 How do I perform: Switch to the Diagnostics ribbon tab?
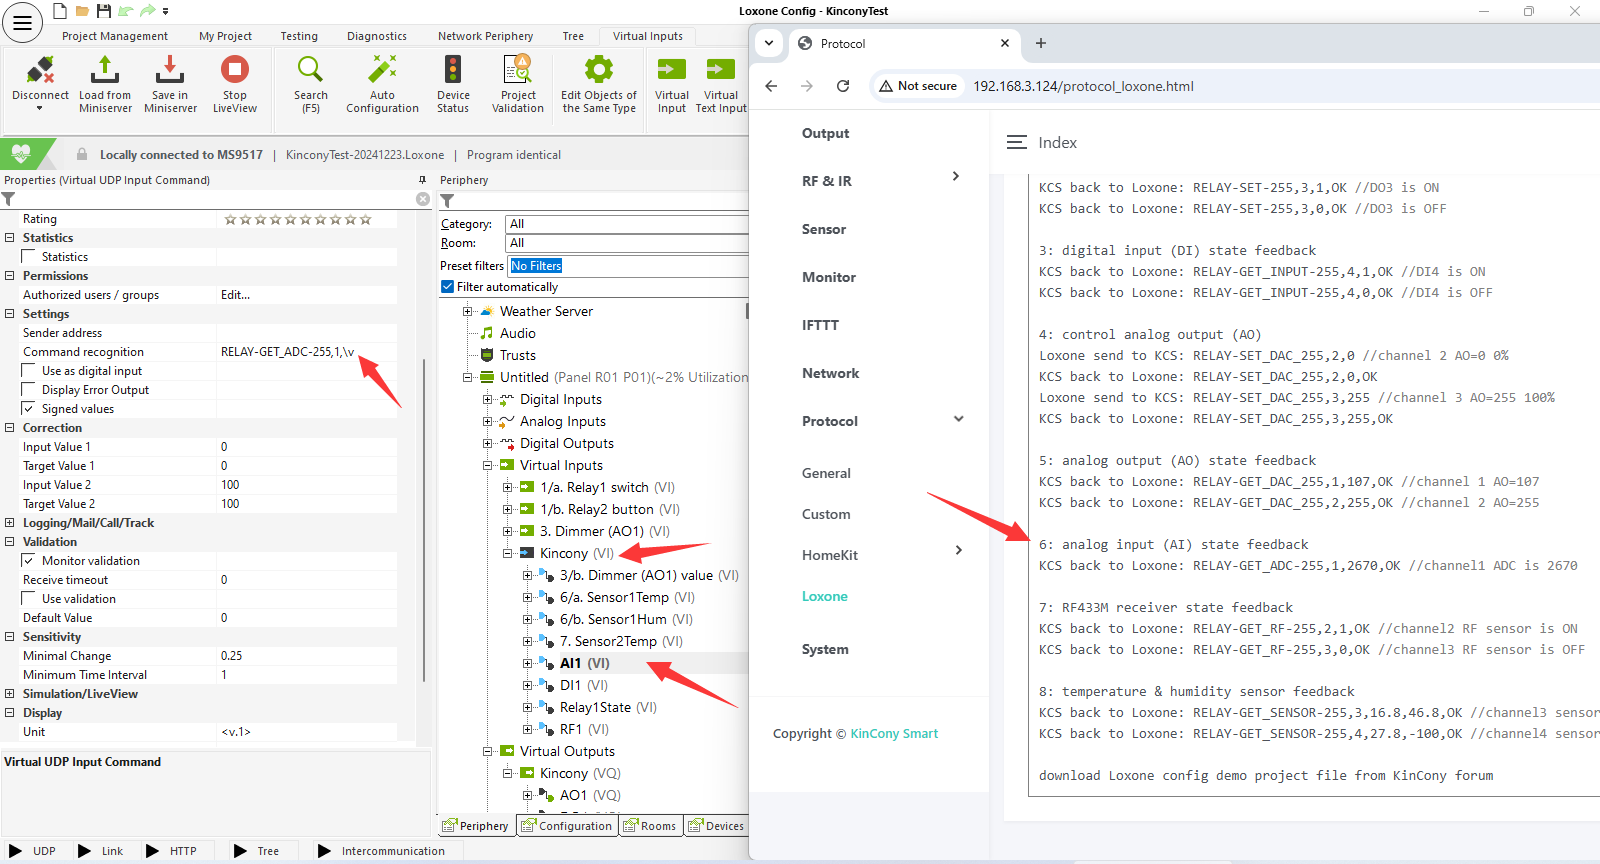click(376, 36)
